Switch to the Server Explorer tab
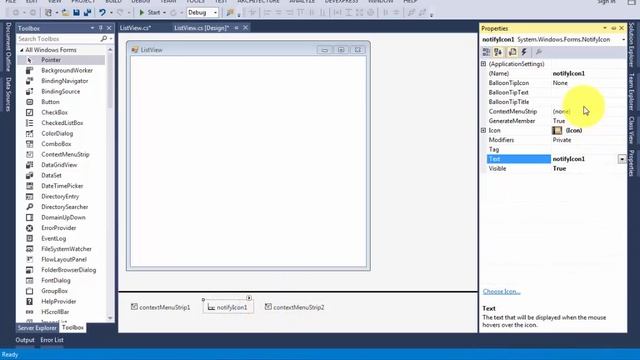The image size is (640, 360). coord(37,328)
